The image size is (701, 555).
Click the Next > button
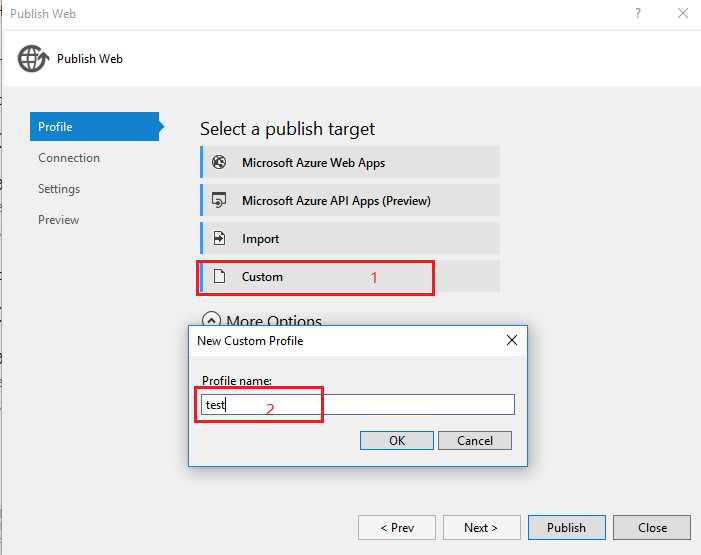(x=479, y=528)
